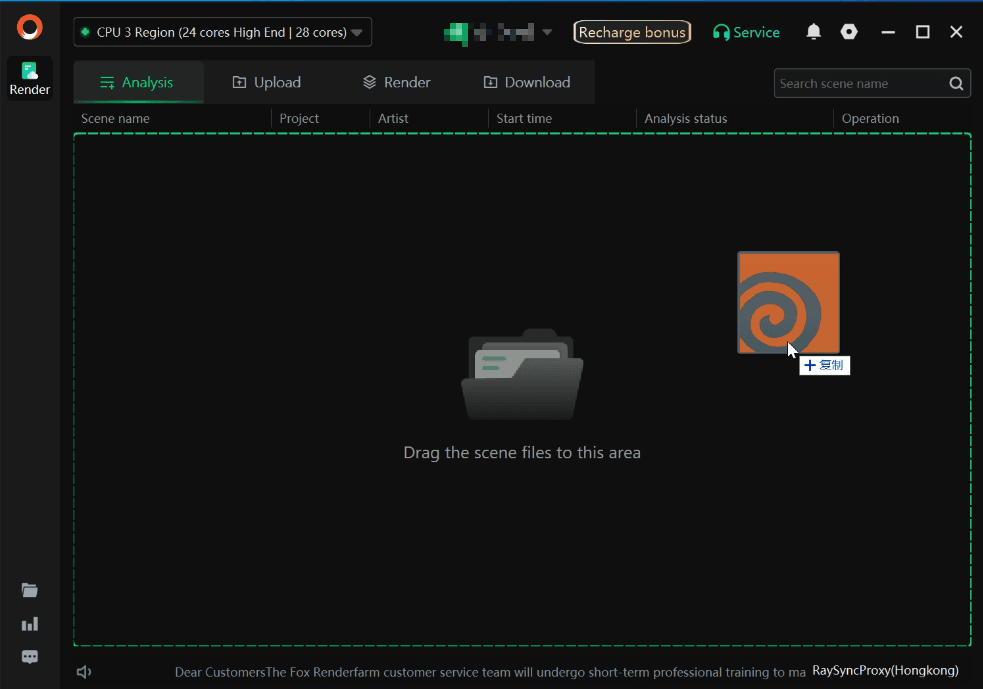Click the search magnifier icon
Screen dimensions: 983x689
[x=956, y=83]
